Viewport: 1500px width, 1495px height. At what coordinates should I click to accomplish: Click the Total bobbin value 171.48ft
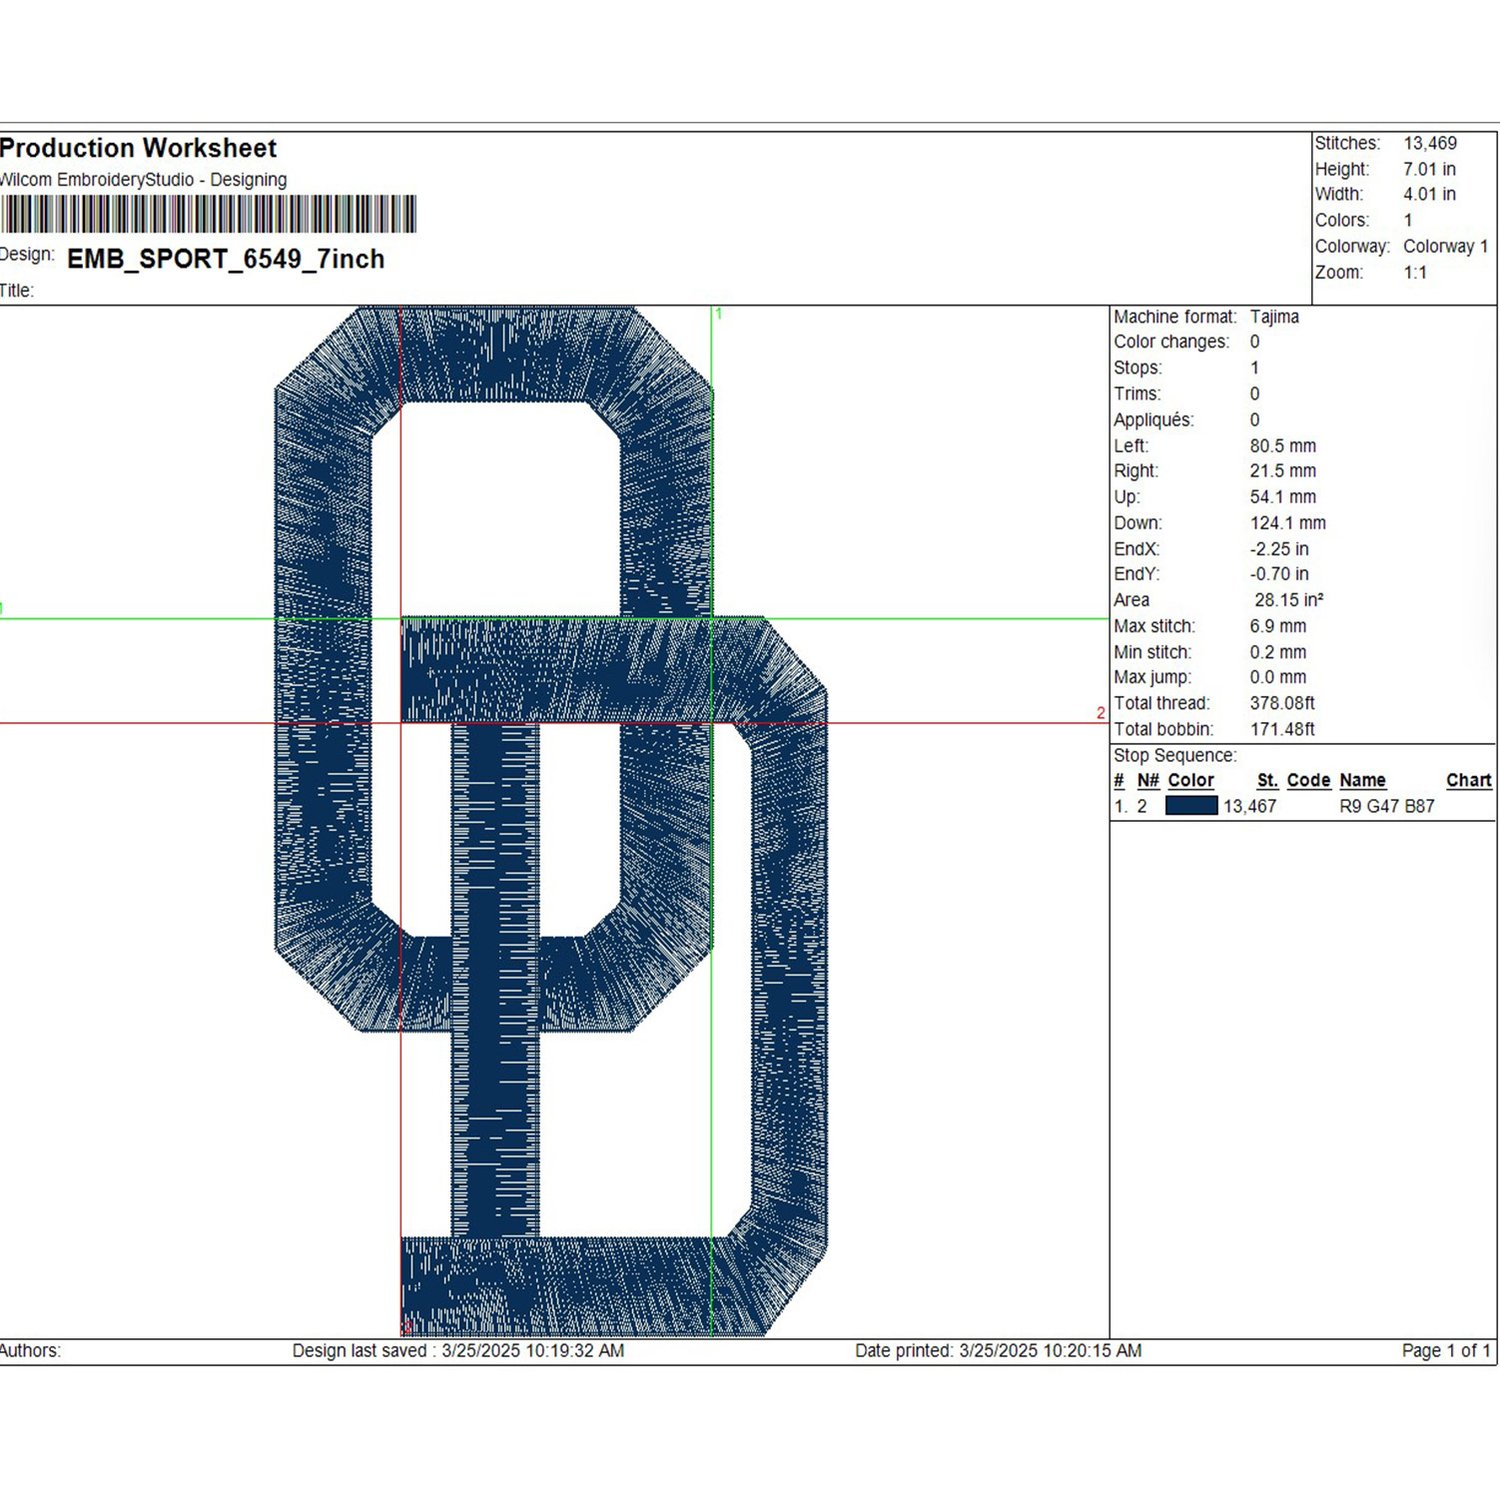(x=1282, y=729)
